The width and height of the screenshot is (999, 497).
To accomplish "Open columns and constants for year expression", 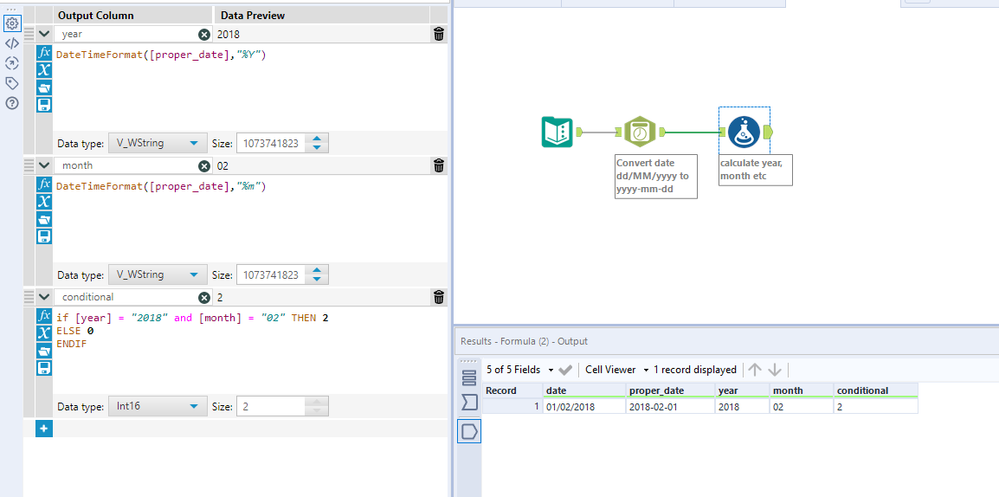I will coord(44,70).
